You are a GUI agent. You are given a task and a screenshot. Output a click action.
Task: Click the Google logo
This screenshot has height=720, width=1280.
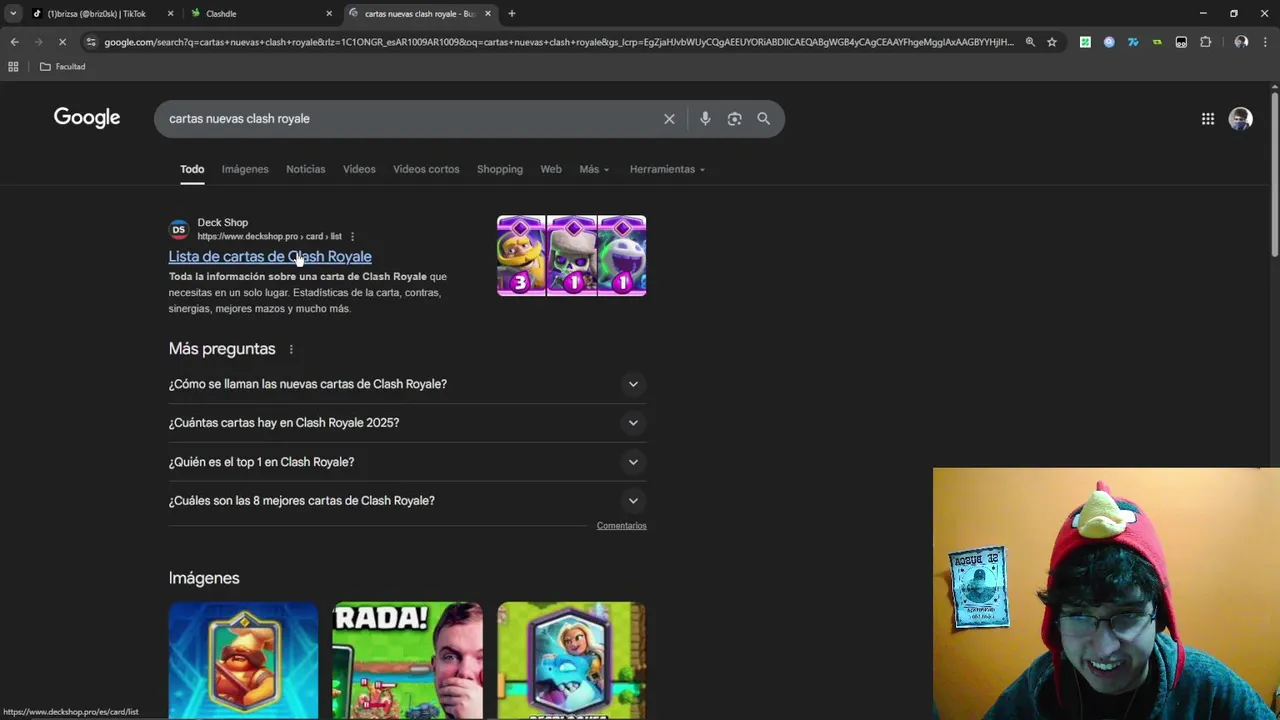pyautogui.click(x=87, y=118)
